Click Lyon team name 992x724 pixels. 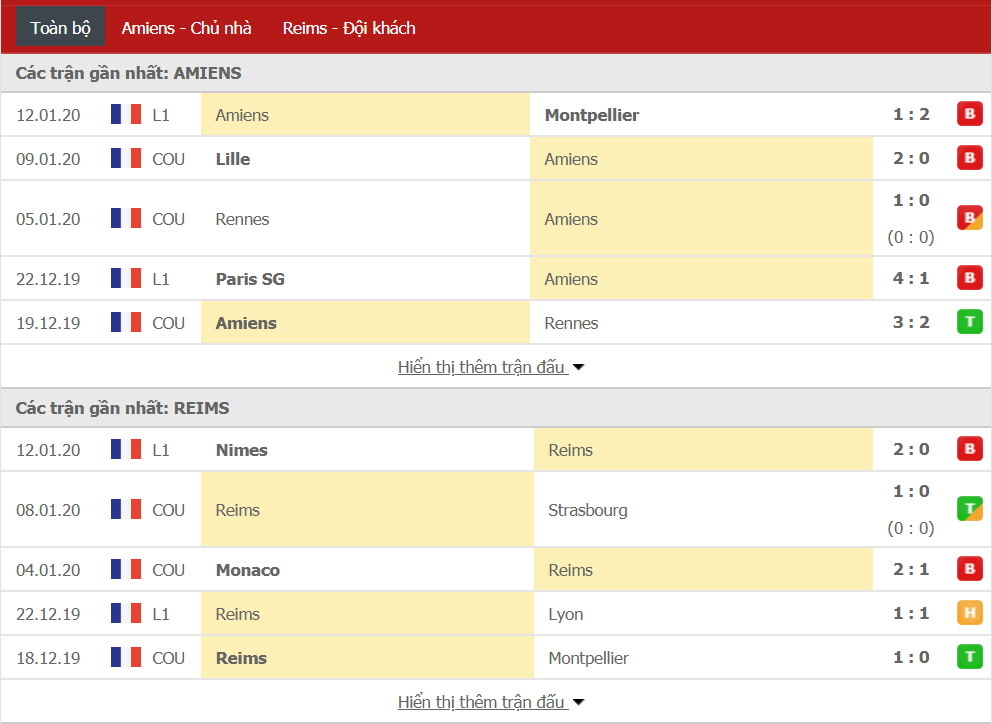pyautogui.click(x=566, y=614)
